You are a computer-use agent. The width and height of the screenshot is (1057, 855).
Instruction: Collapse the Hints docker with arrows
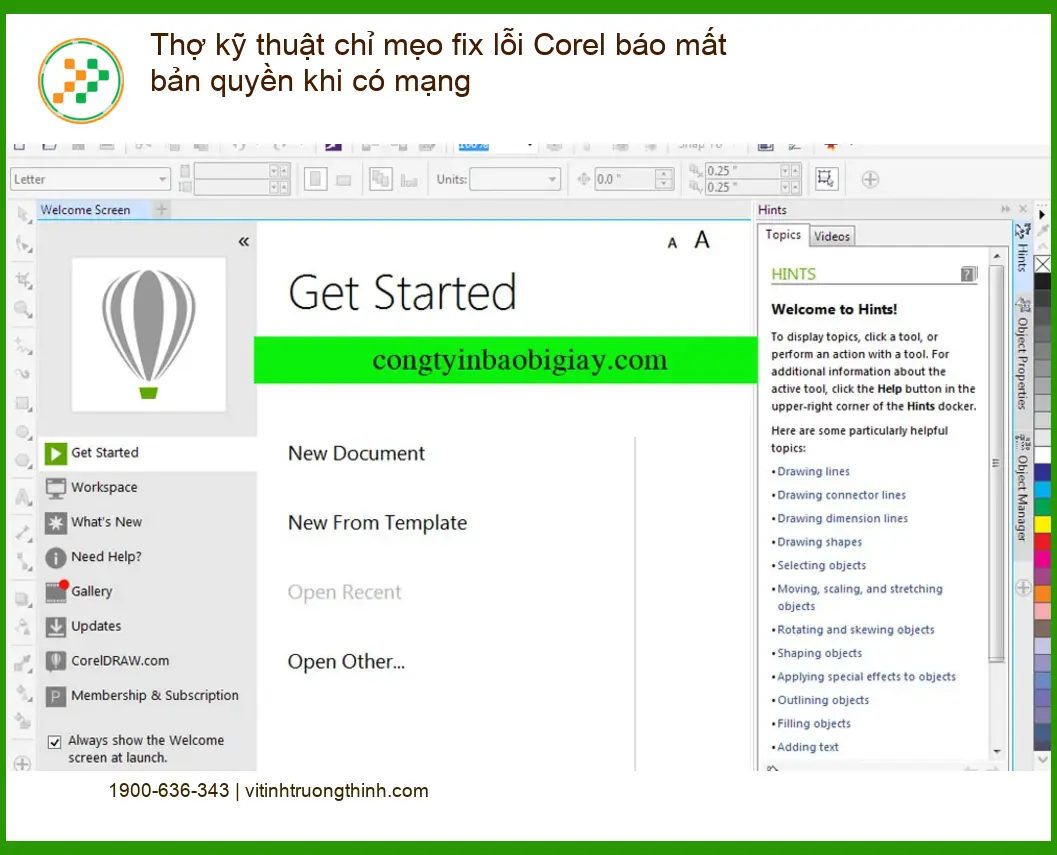point(1006,210)
